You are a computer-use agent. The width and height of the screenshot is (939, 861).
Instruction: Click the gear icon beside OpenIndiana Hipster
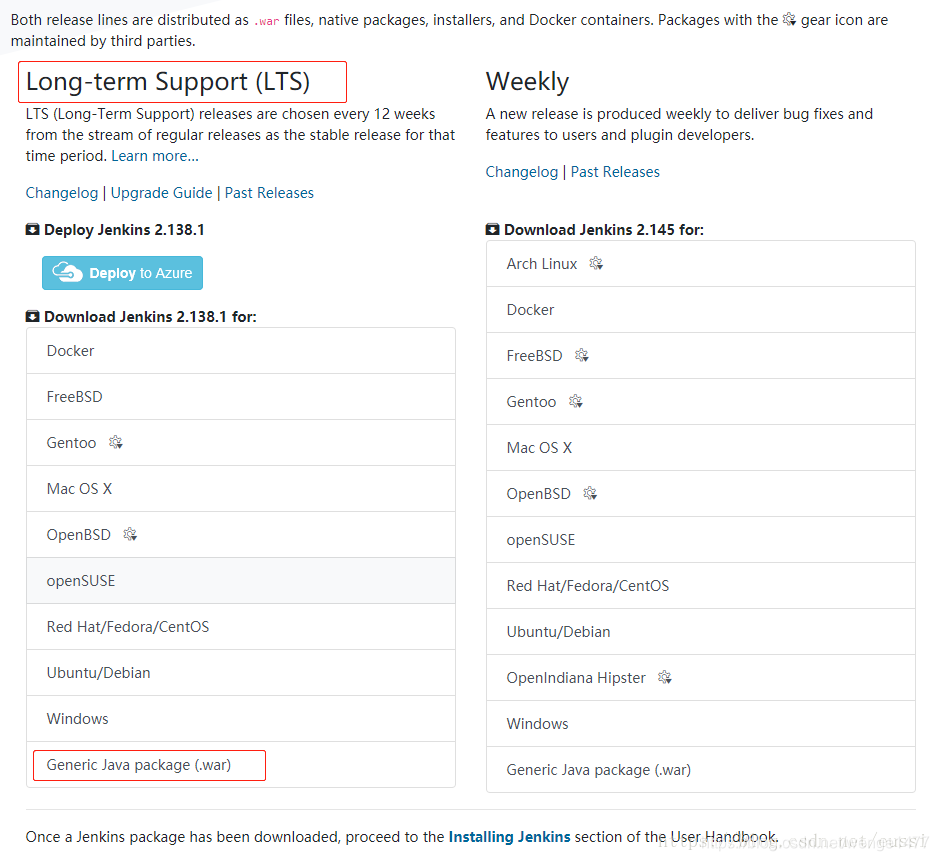click(x=665, y=677)
